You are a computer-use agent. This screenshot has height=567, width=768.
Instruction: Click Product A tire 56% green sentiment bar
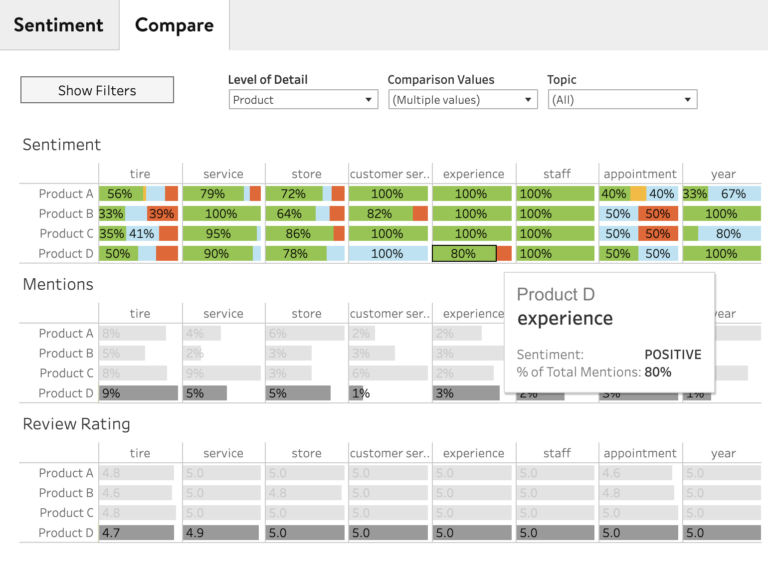[120, 194]
